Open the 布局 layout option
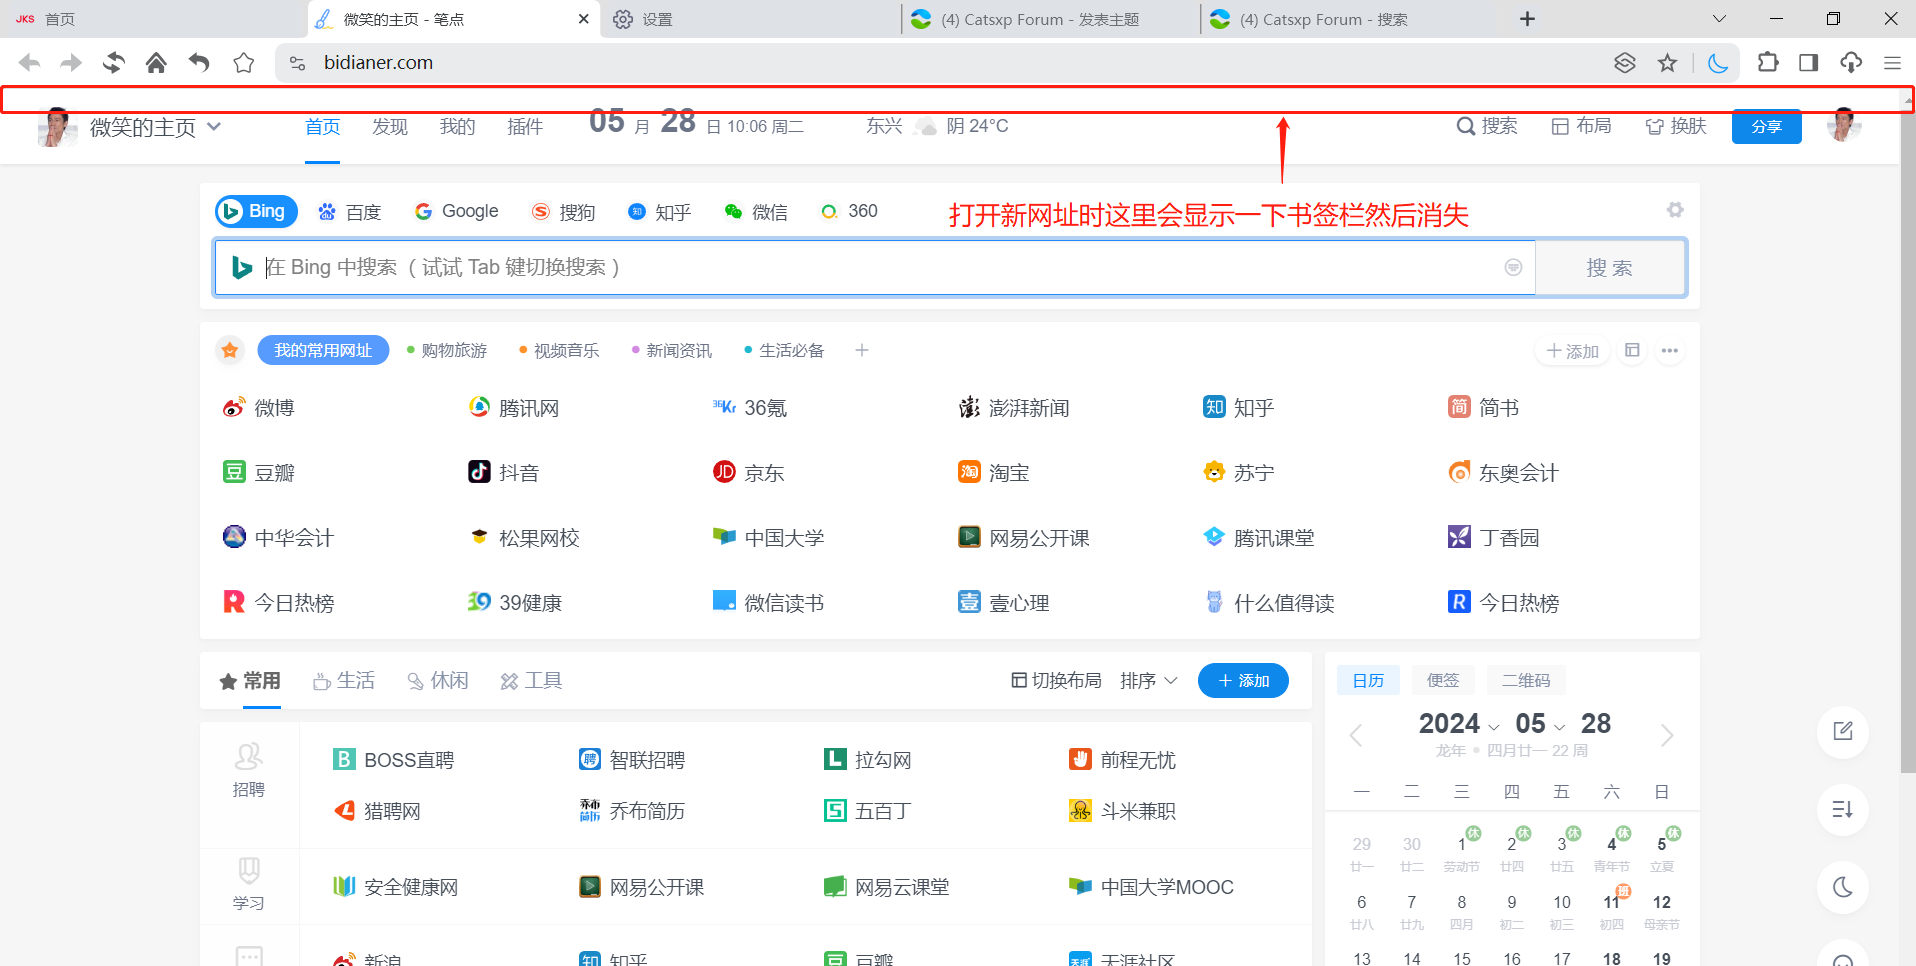Screen dimensions: 1916x966 1581,126
